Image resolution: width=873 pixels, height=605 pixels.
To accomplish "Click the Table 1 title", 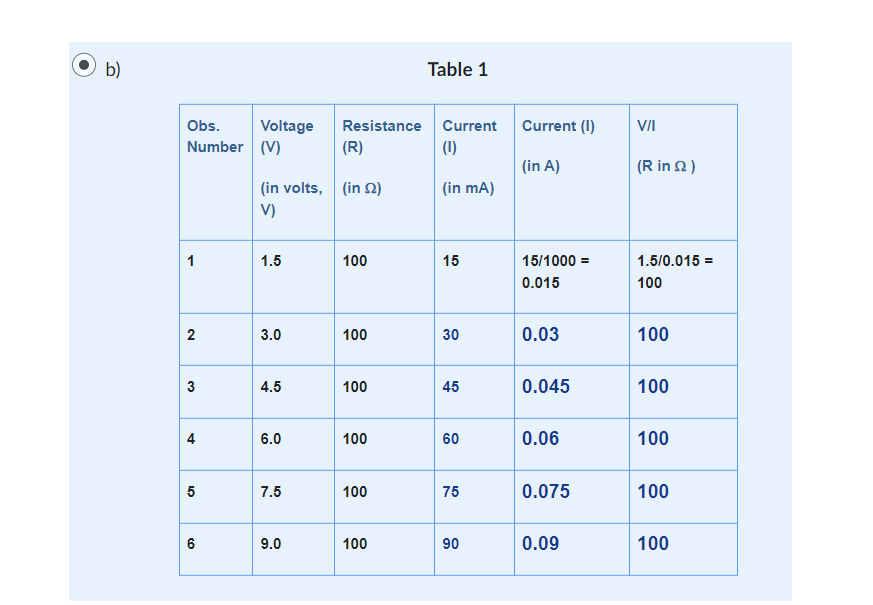I will (458, 70).
